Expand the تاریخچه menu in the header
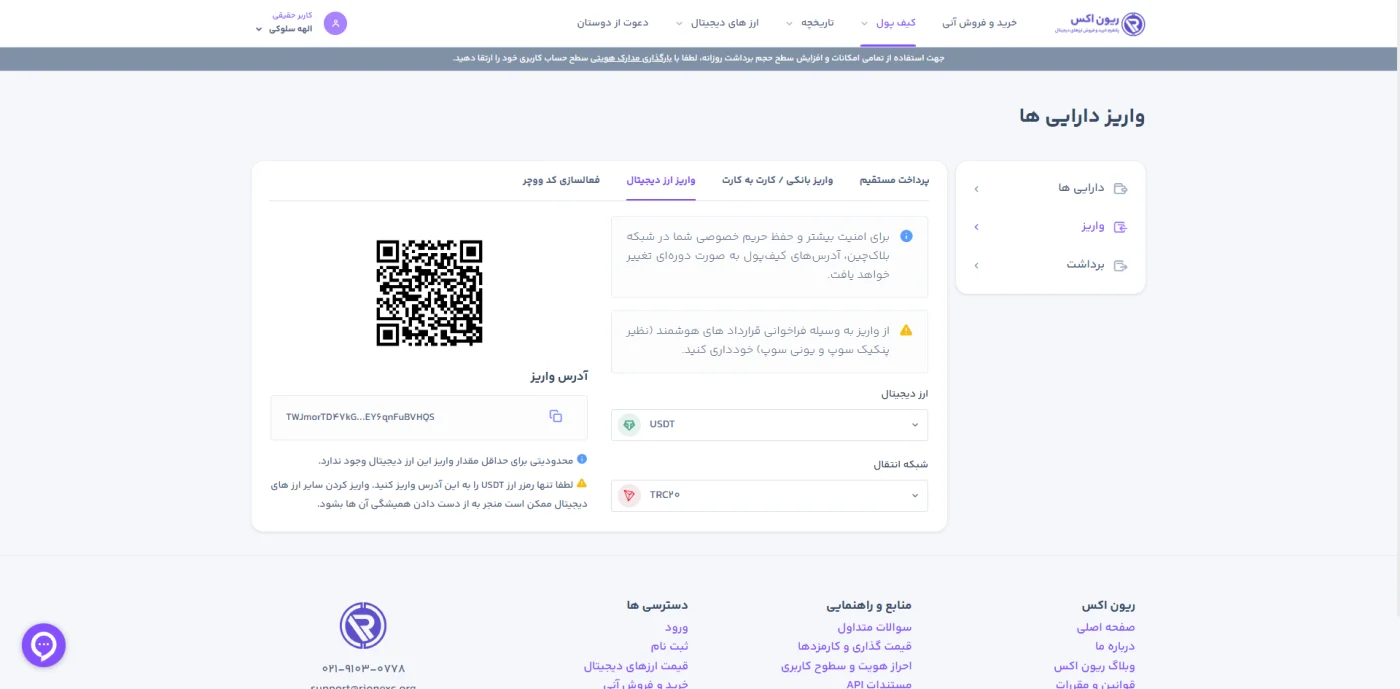This screenshot has height=689, width=1400. click(x=811, y=23)
